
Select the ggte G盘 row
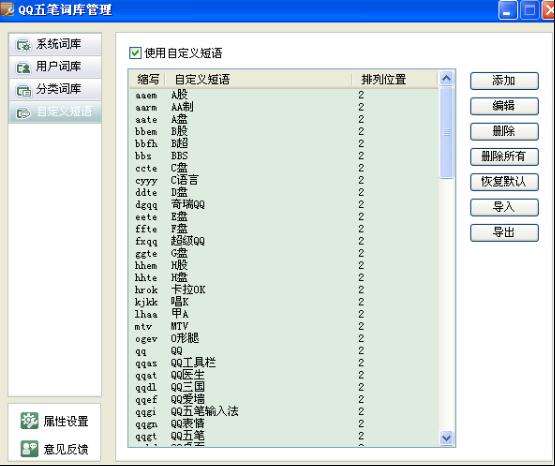pyautogui.click(x=283, y=253)
